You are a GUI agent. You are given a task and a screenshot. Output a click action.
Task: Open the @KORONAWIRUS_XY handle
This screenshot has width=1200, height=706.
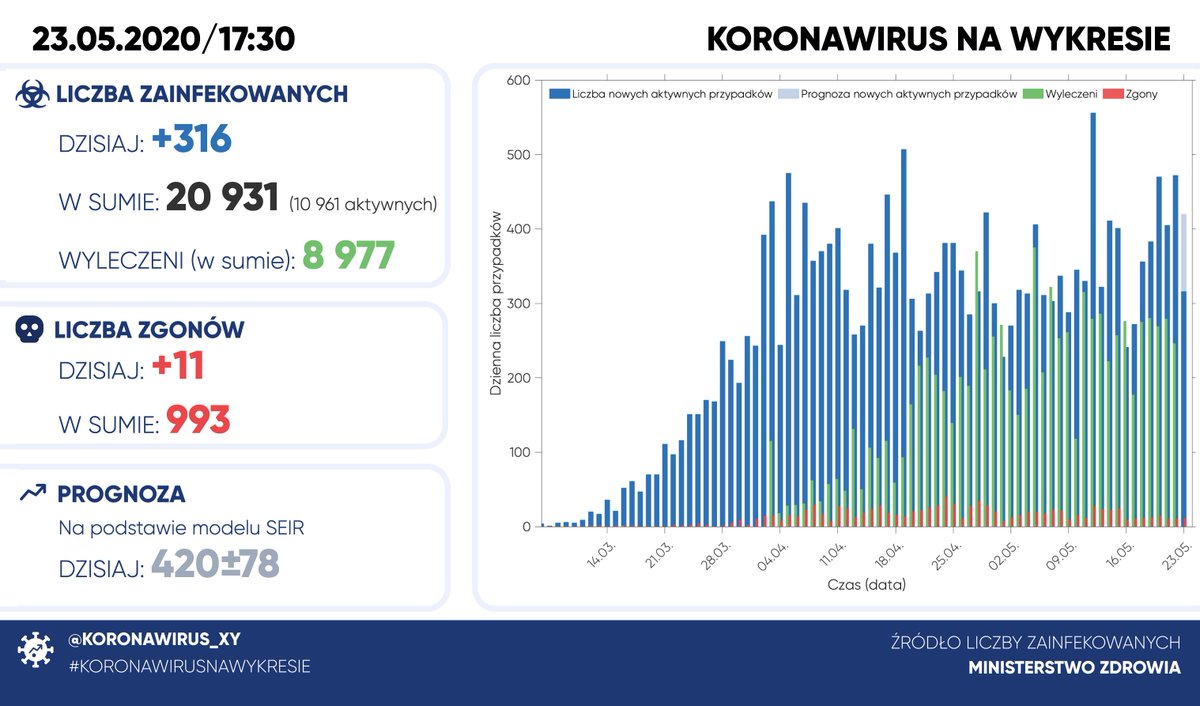point(154,641)
